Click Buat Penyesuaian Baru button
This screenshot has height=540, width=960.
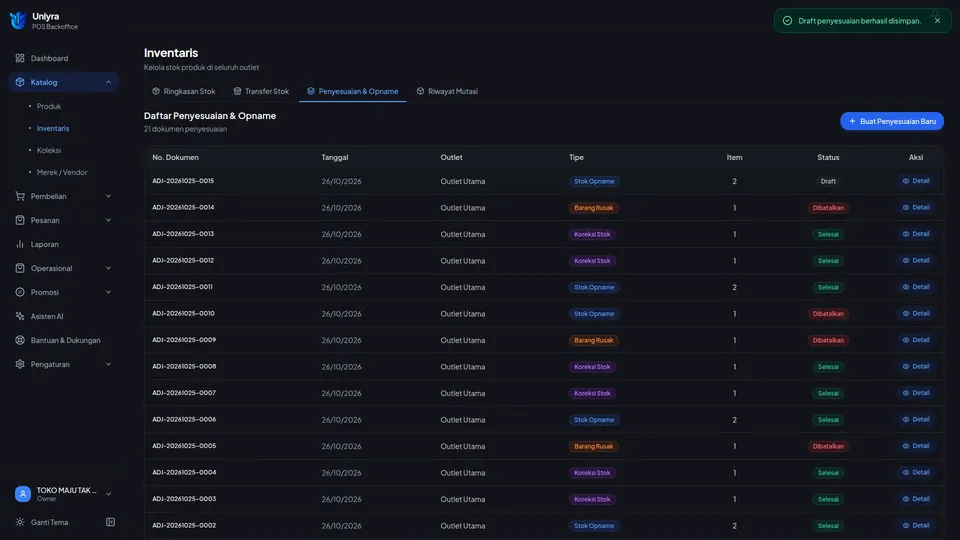click(891, 121)
